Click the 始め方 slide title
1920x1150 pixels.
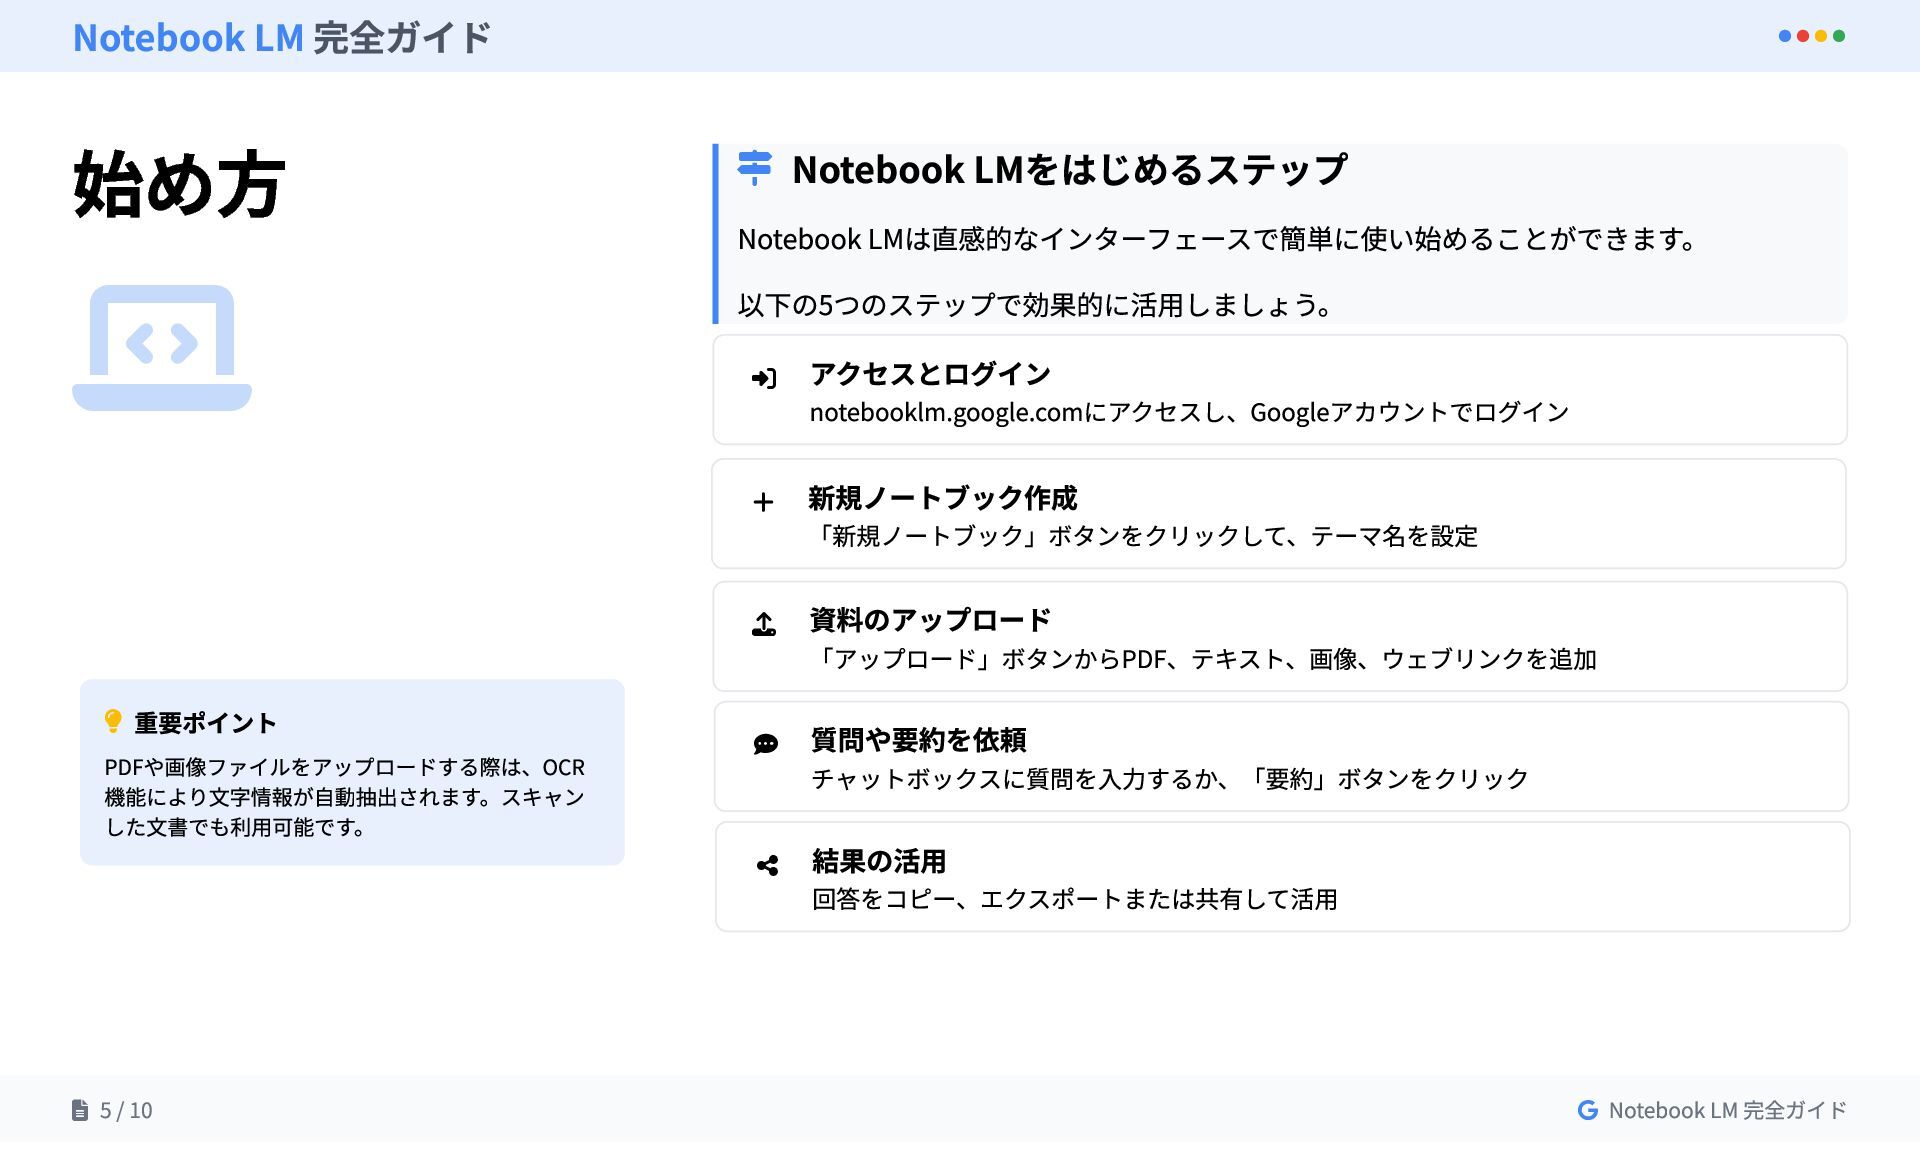(179, 185)
